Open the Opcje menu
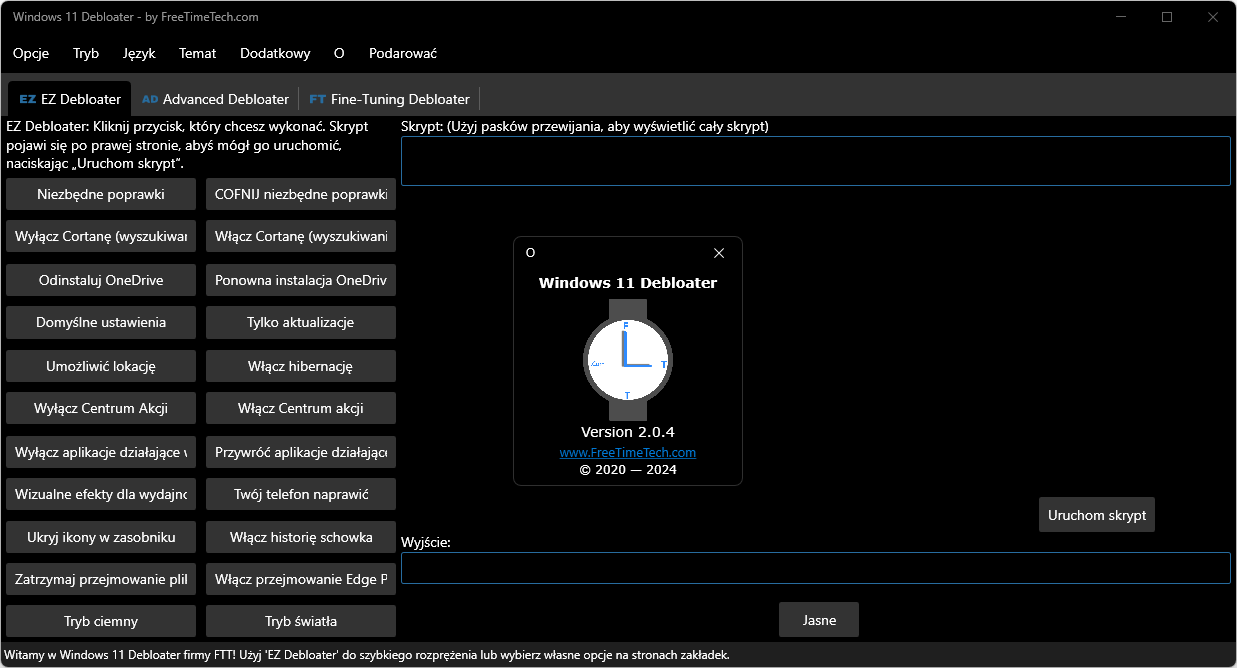1237x668 pixels. [31, 53]
